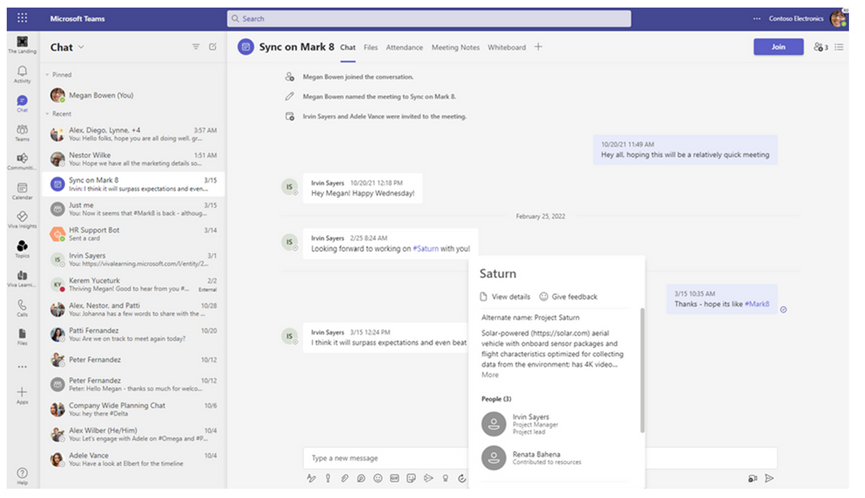The image size is (865, 498).
Task: Open the Just me chat
Action: (134, 209)
